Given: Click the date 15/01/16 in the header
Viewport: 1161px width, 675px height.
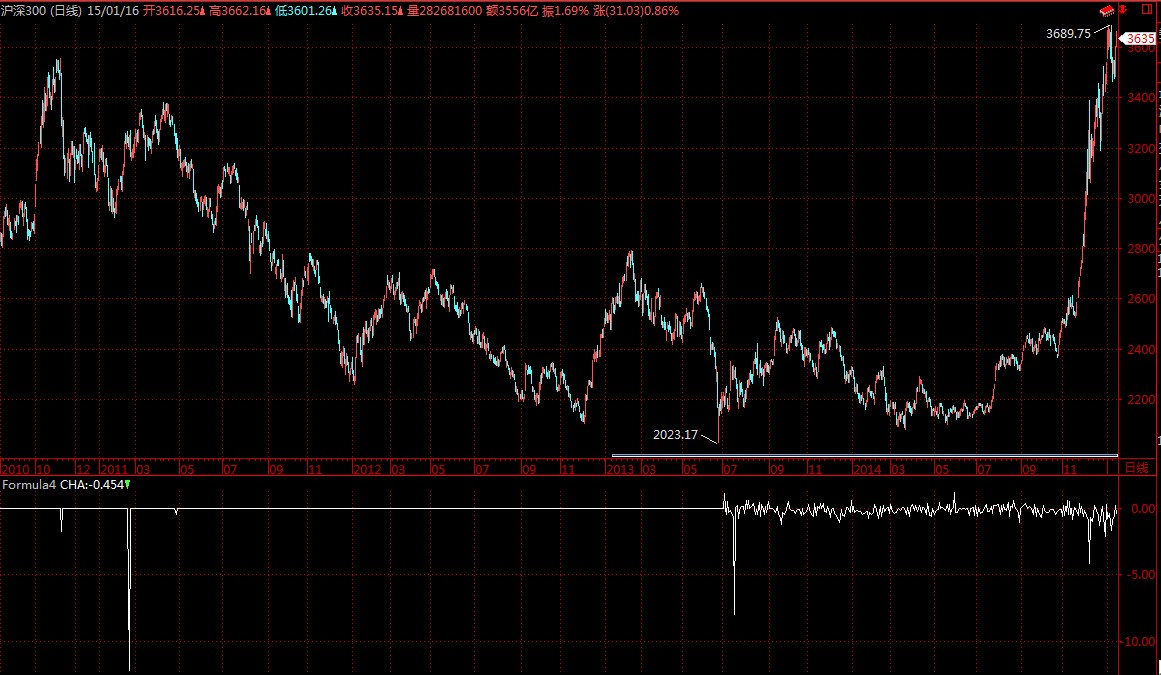Looking at the screenshot, I should 113,10.
